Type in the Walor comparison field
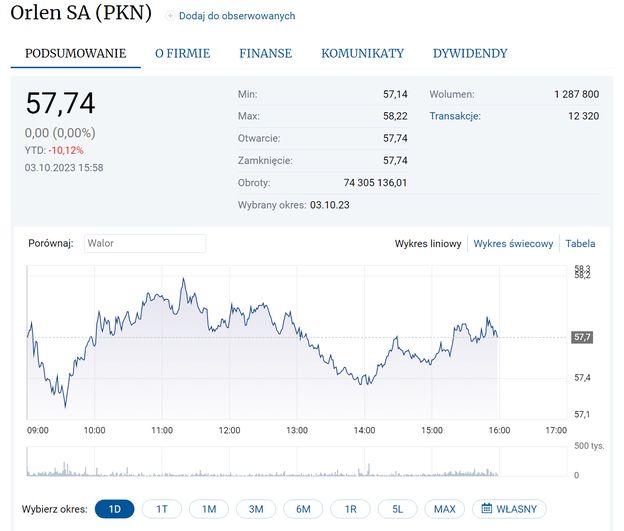Screen dimensions: 624x531 click(143, 243)
